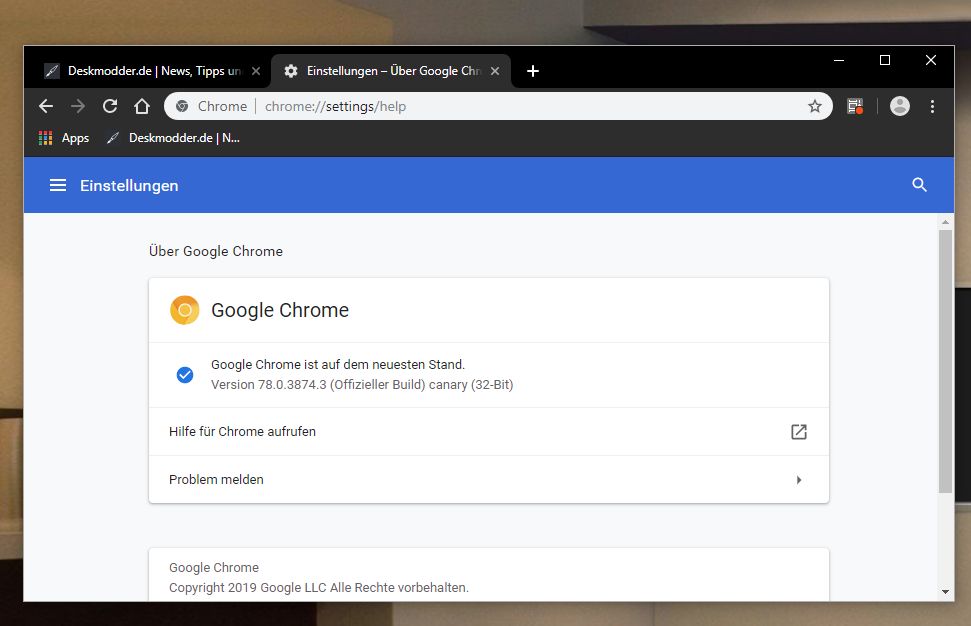Click the external-link icon beside Hilfe für Chrome
Screen dimensions: 971x626
pyautogui.click(x=799, y=432)
